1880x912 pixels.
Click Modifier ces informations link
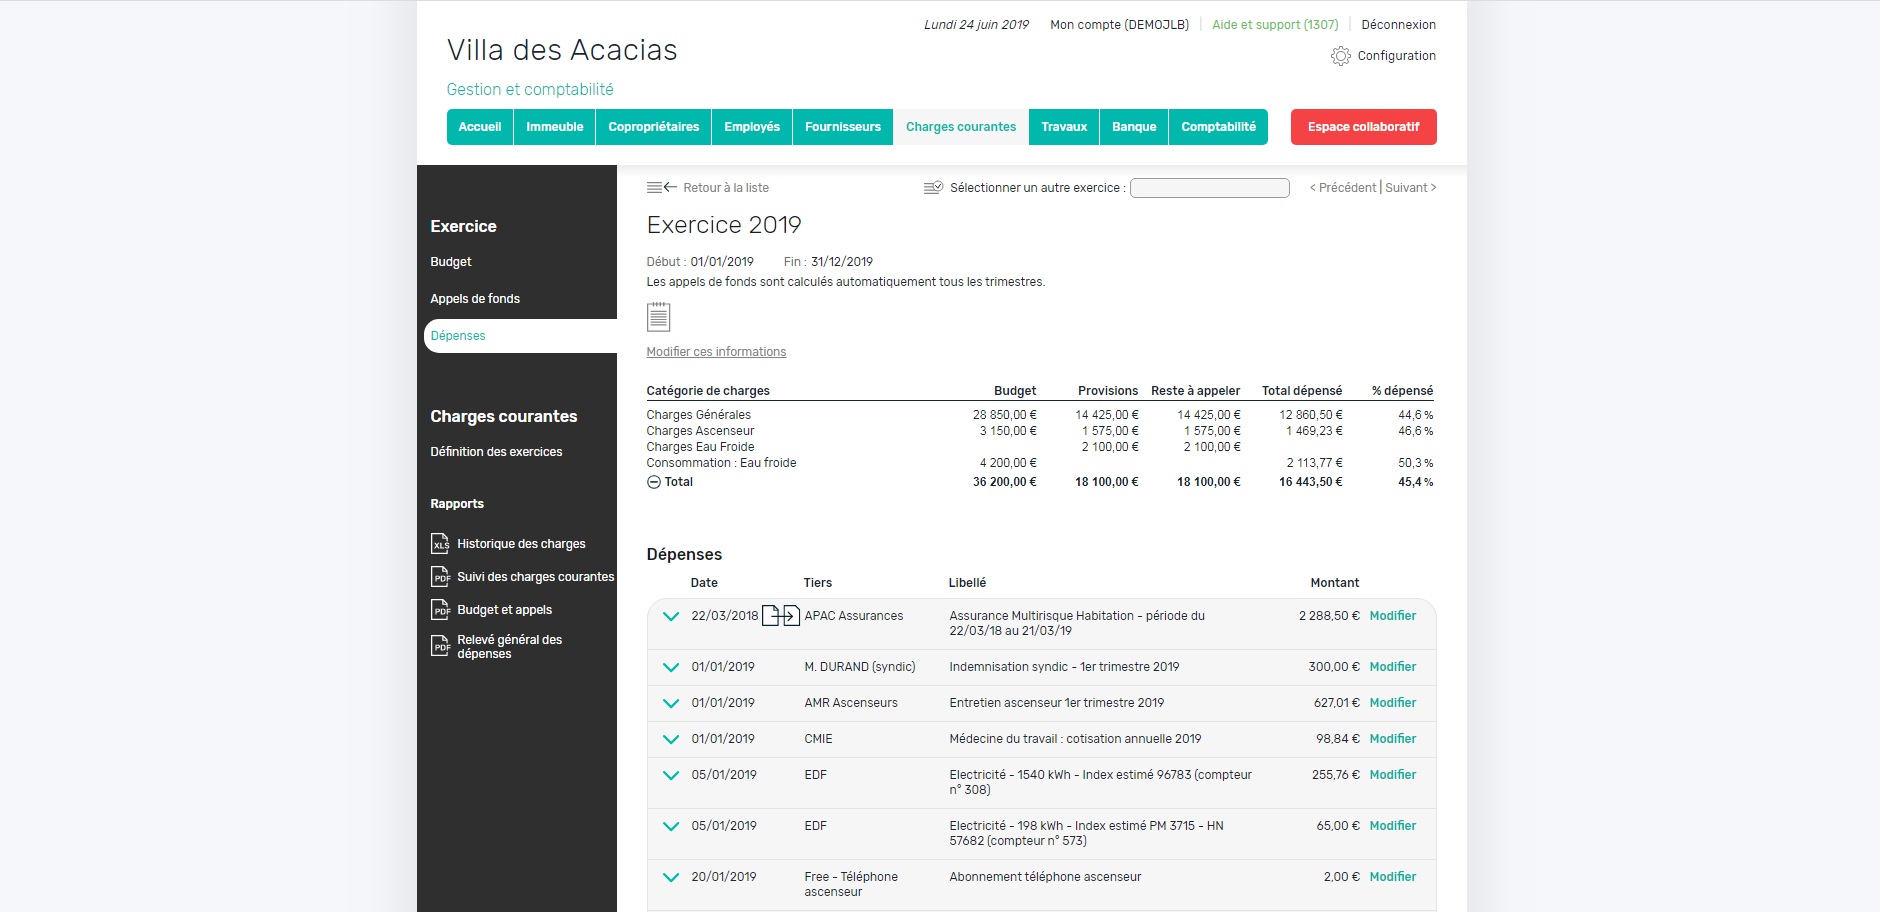pos(716,352)
